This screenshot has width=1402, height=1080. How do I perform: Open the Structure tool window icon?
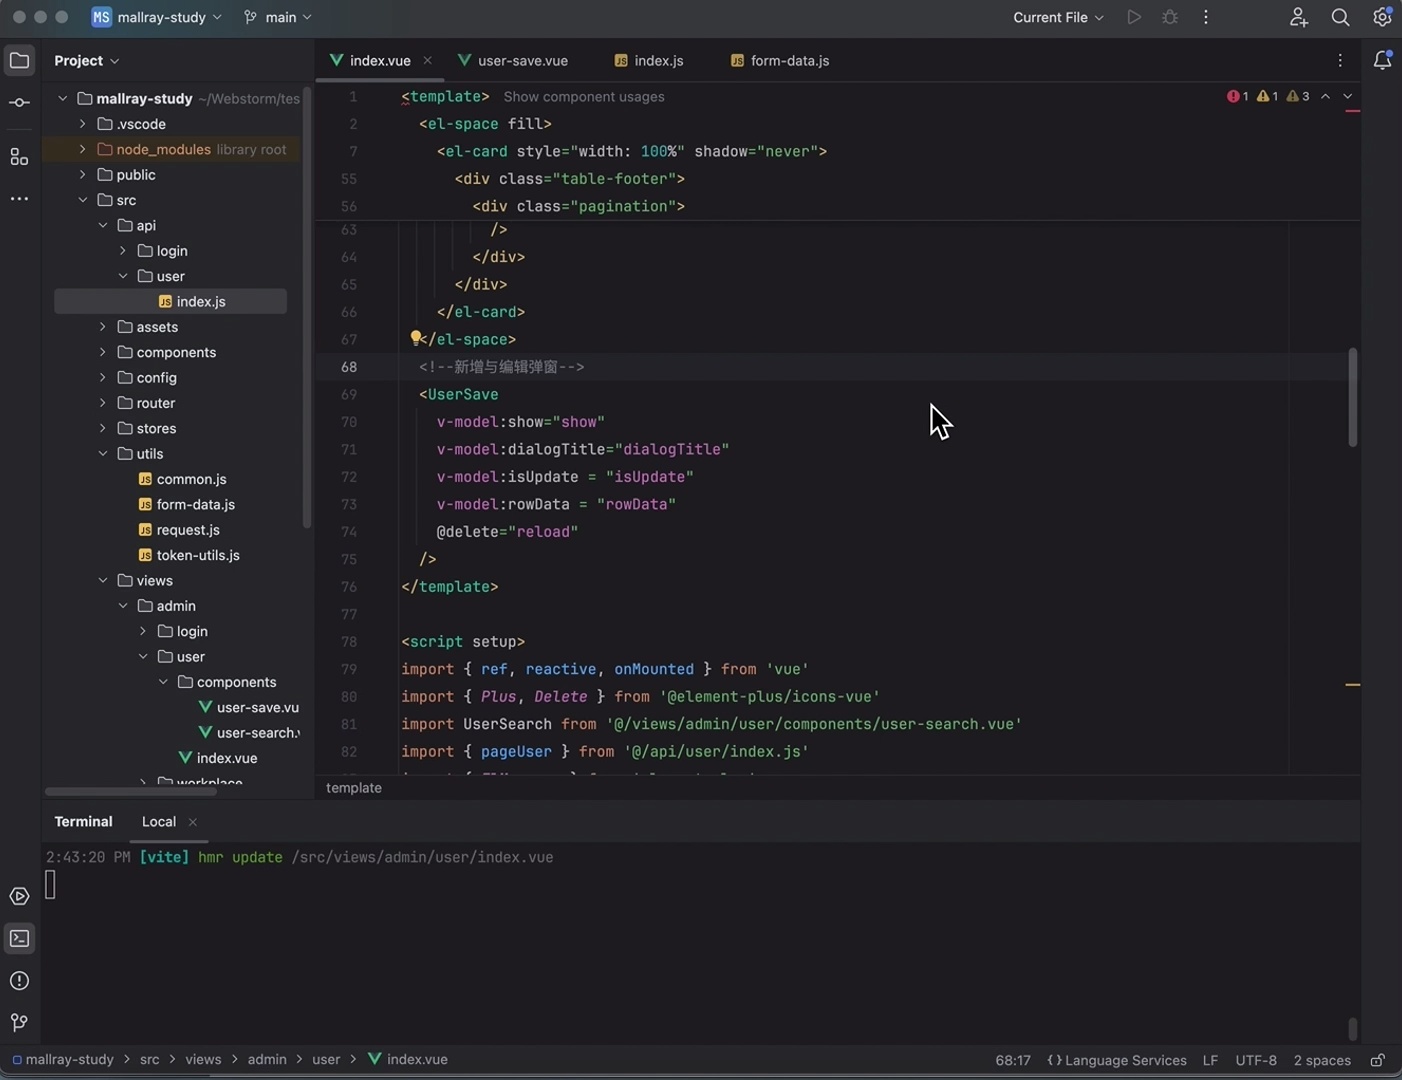point(19,156)
